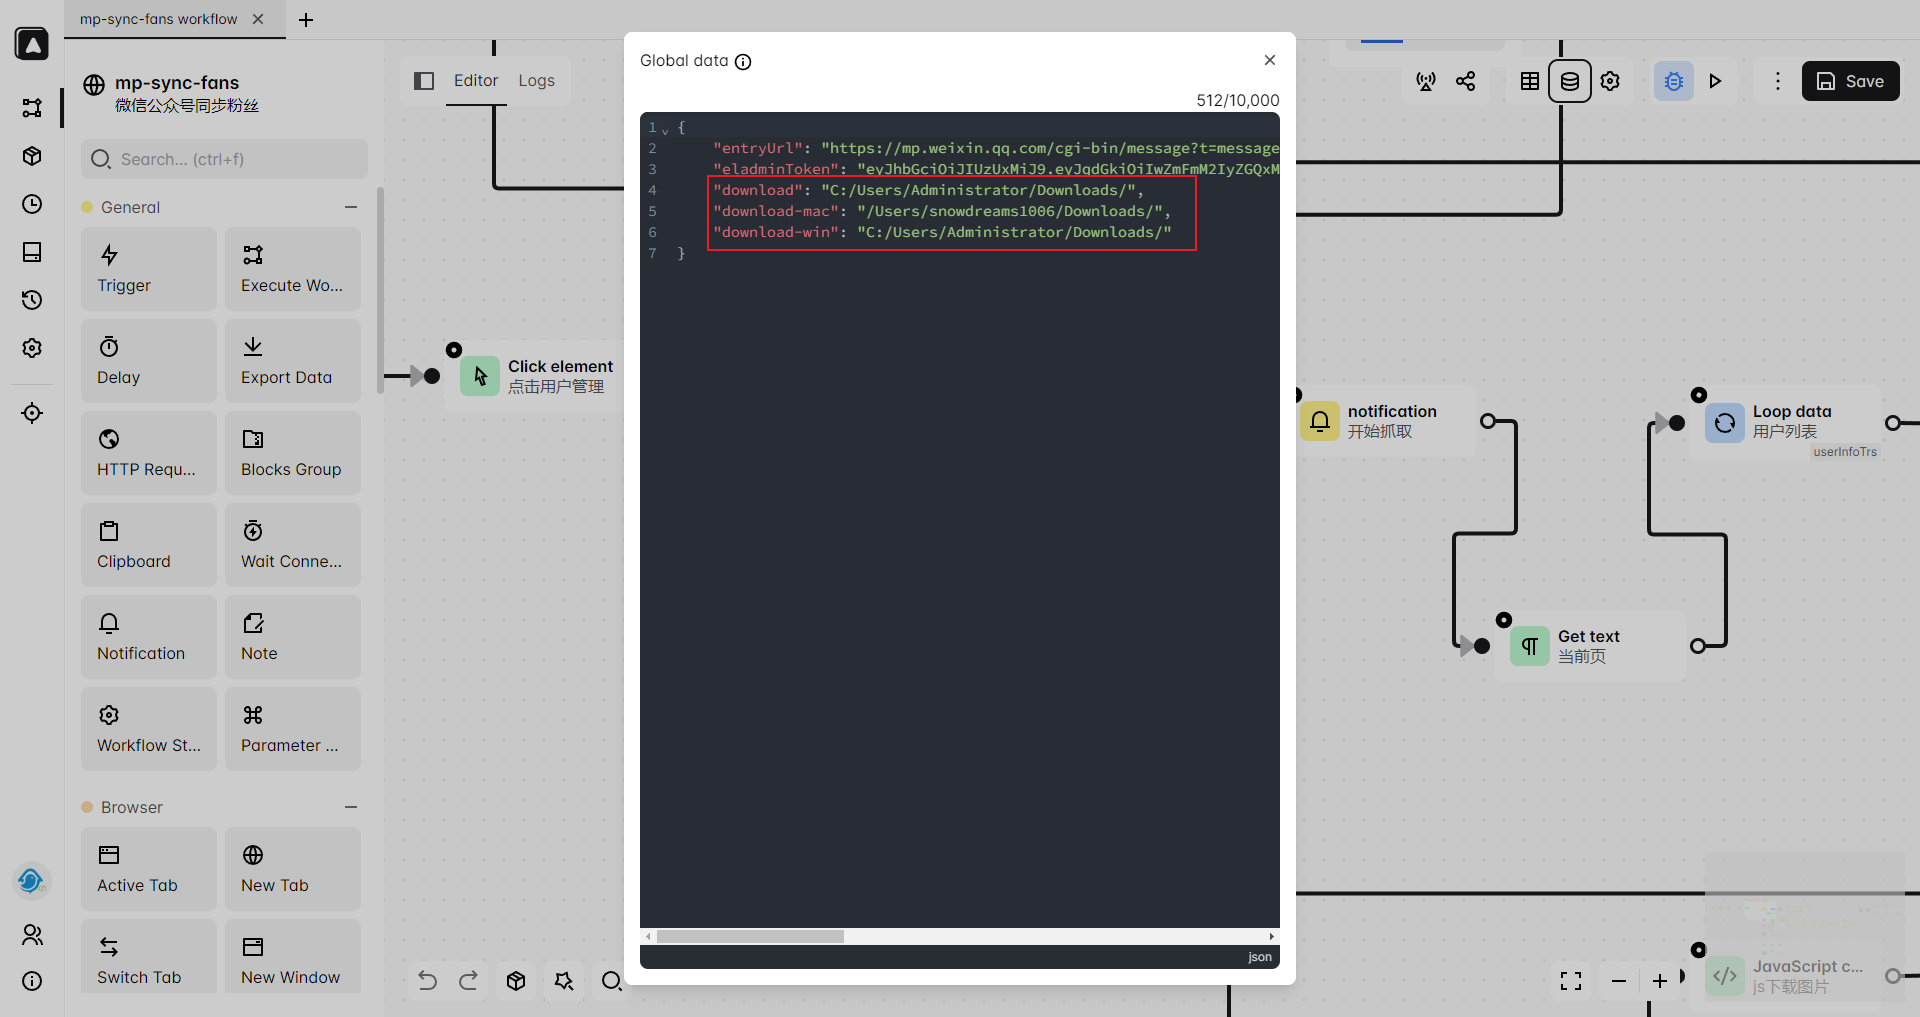Open the Global data database icon
Viewport: 1920px width, 1017px height.
pyautogui.click(x=1569, y=81)
